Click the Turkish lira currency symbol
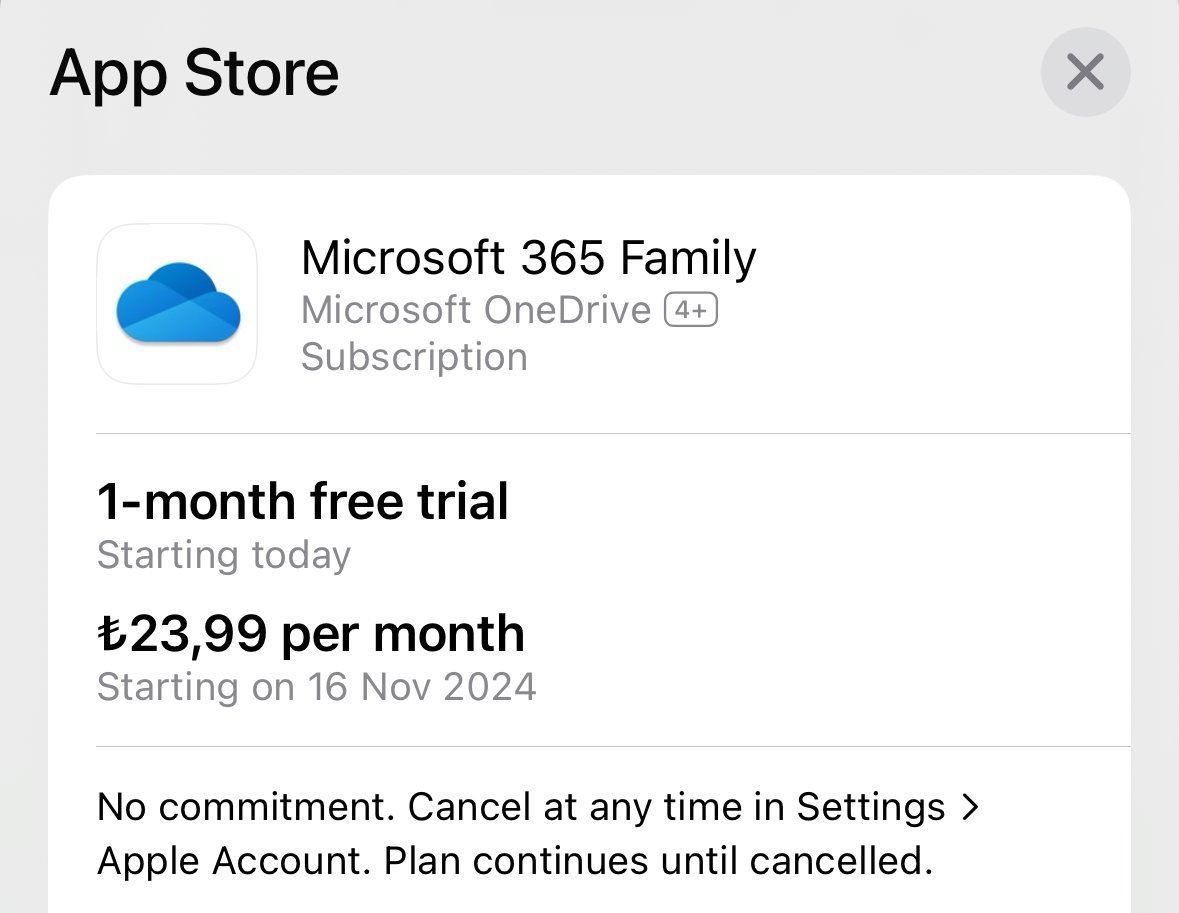This screenshot has height=913, width=1179. pos(112,633)
